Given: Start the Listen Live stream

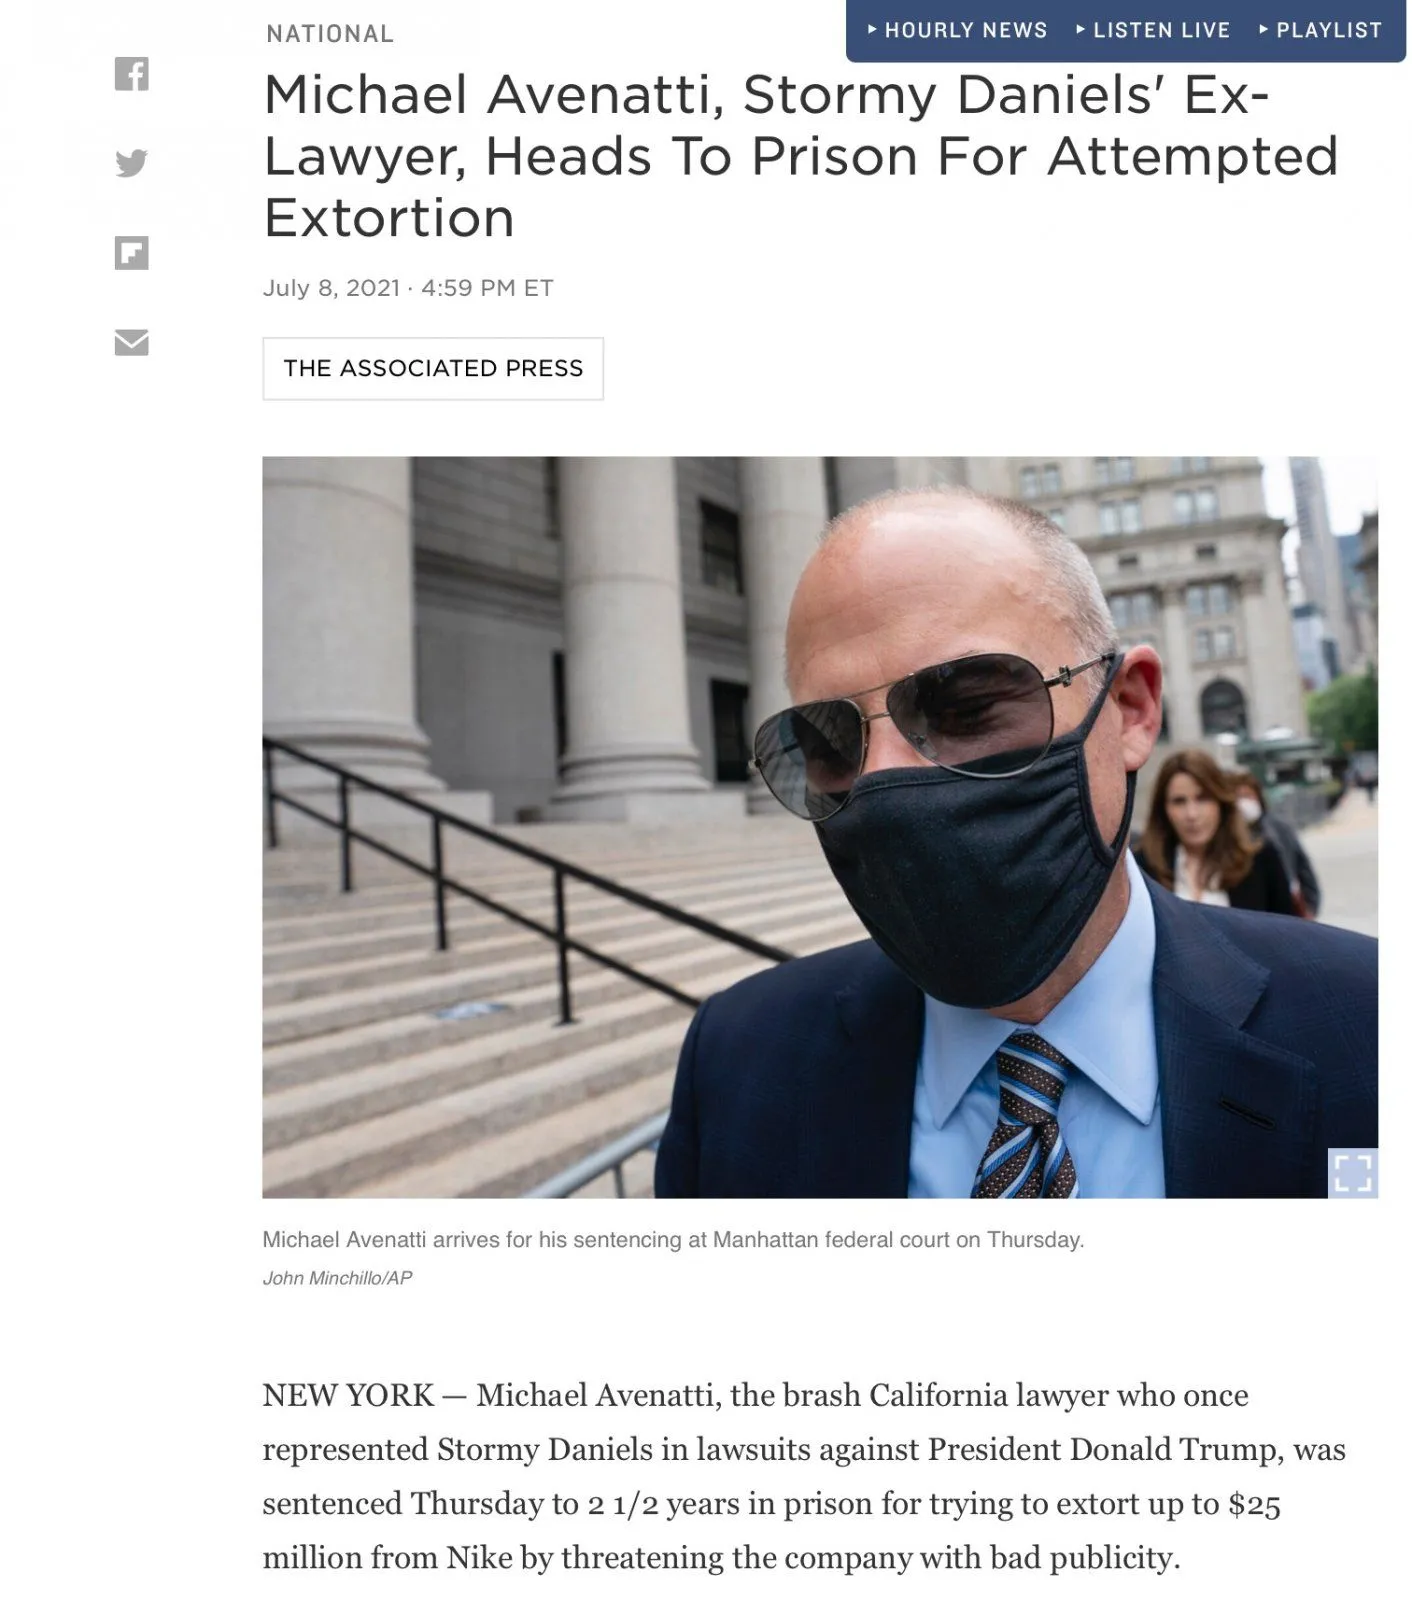Looking at the screenshot, I should 1153,30.
